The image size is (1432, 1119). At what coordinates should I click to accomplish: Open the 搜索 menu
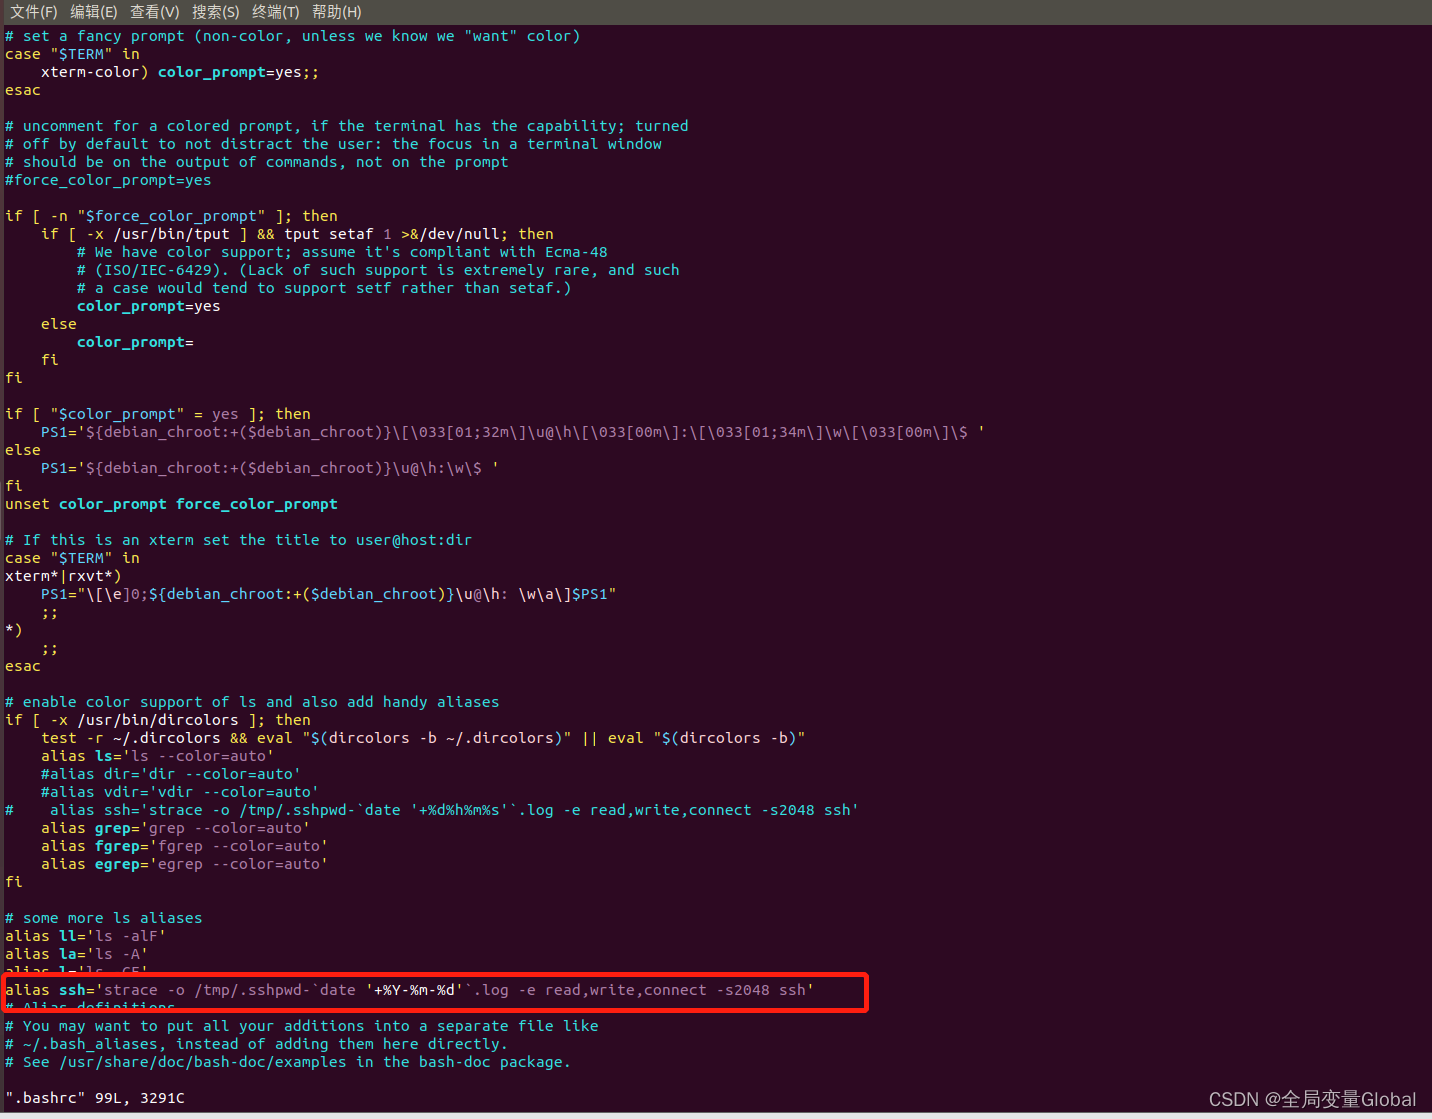coord(215,12)
